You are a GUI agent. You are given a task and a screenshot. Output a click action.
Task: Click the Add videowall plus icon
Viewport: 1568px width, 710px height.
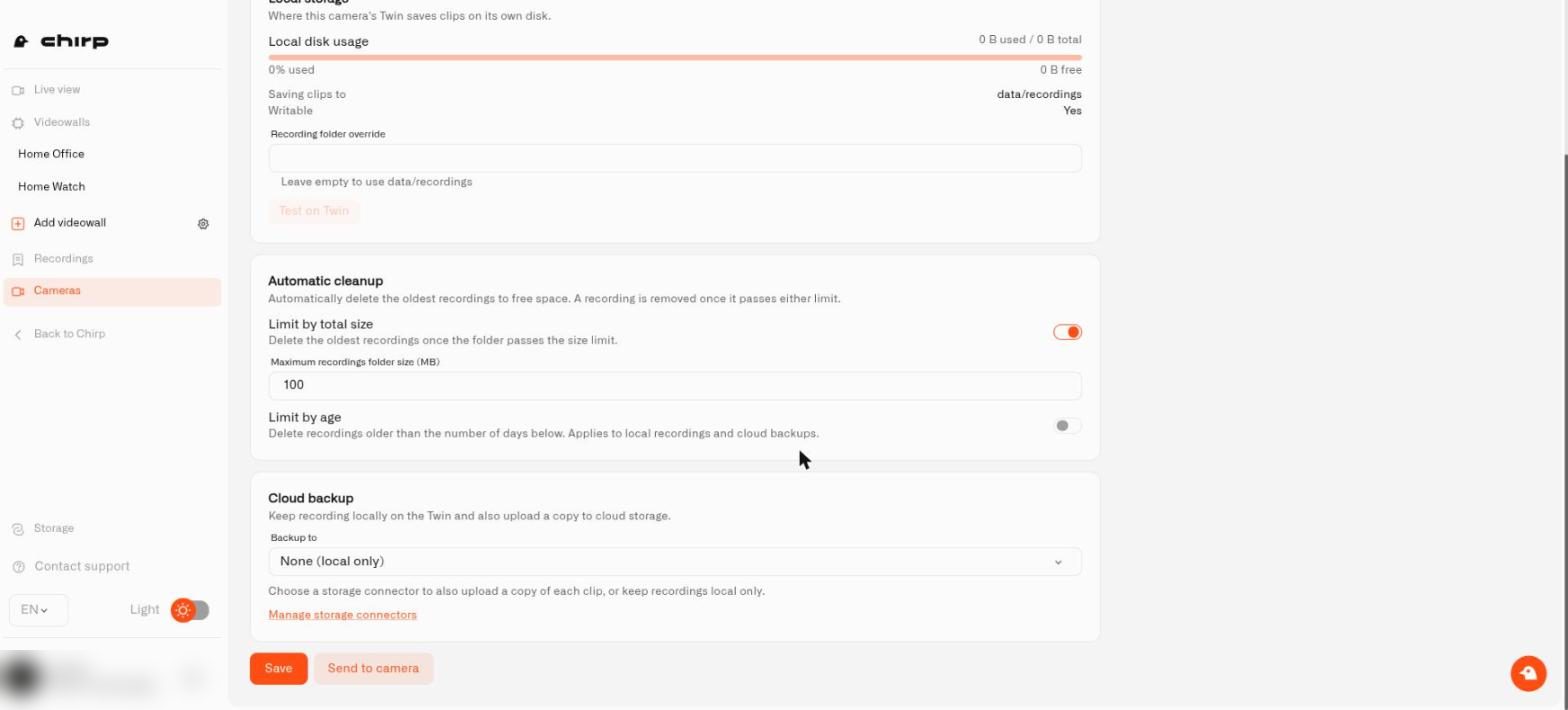point(18,223)
